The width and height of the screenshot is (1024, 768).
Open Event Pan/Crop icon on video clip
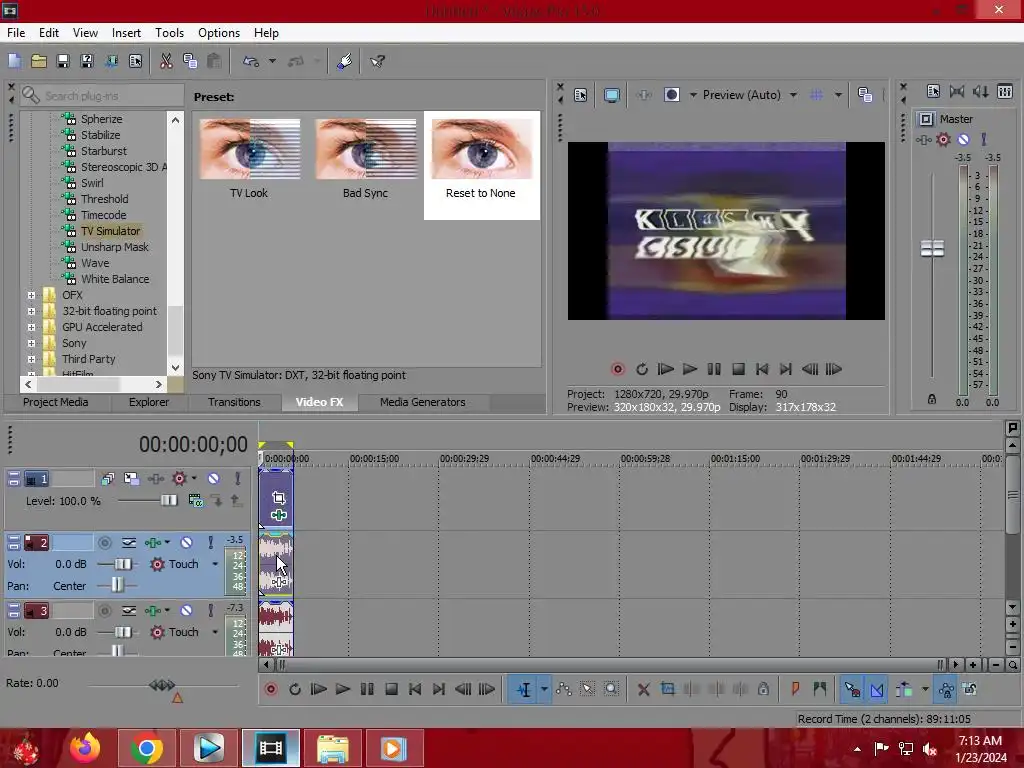(x=278, y=498)
